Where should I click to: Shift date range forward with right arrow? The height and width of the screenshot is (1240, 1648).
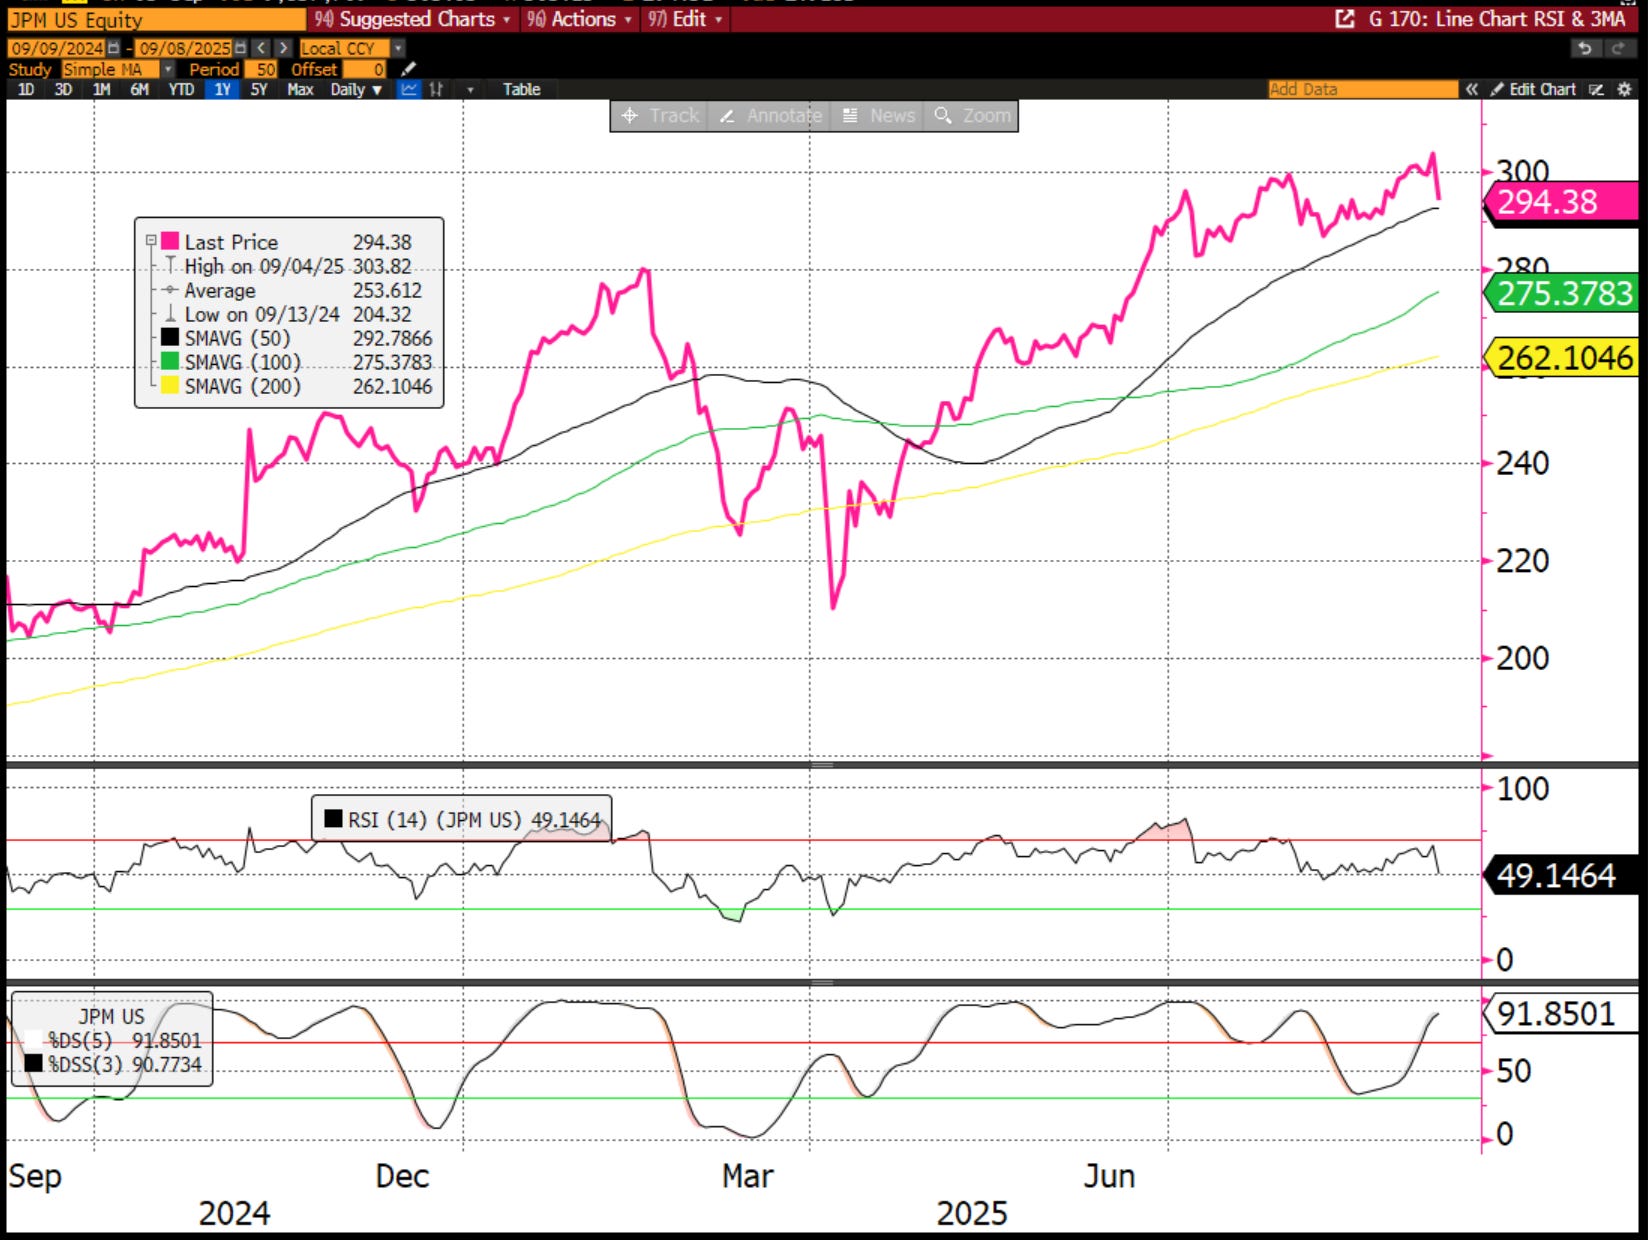click(x=283, y=48)
